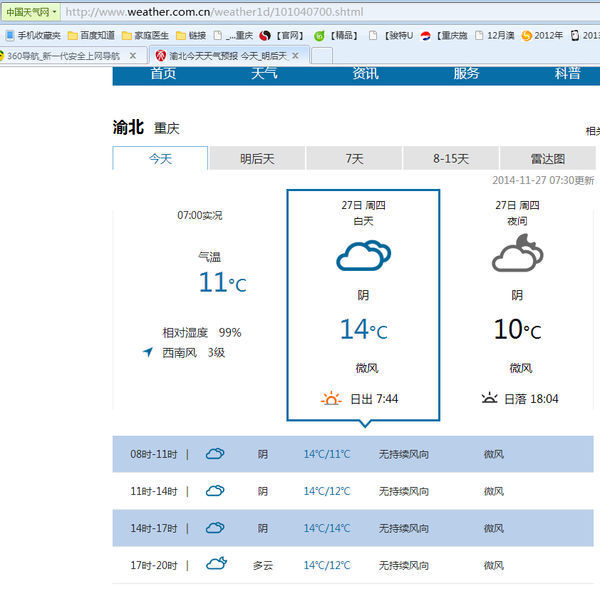Click the 相对湿度 99% reading
The width and height of the screenshot is (600, 589).
pos(202,333)
